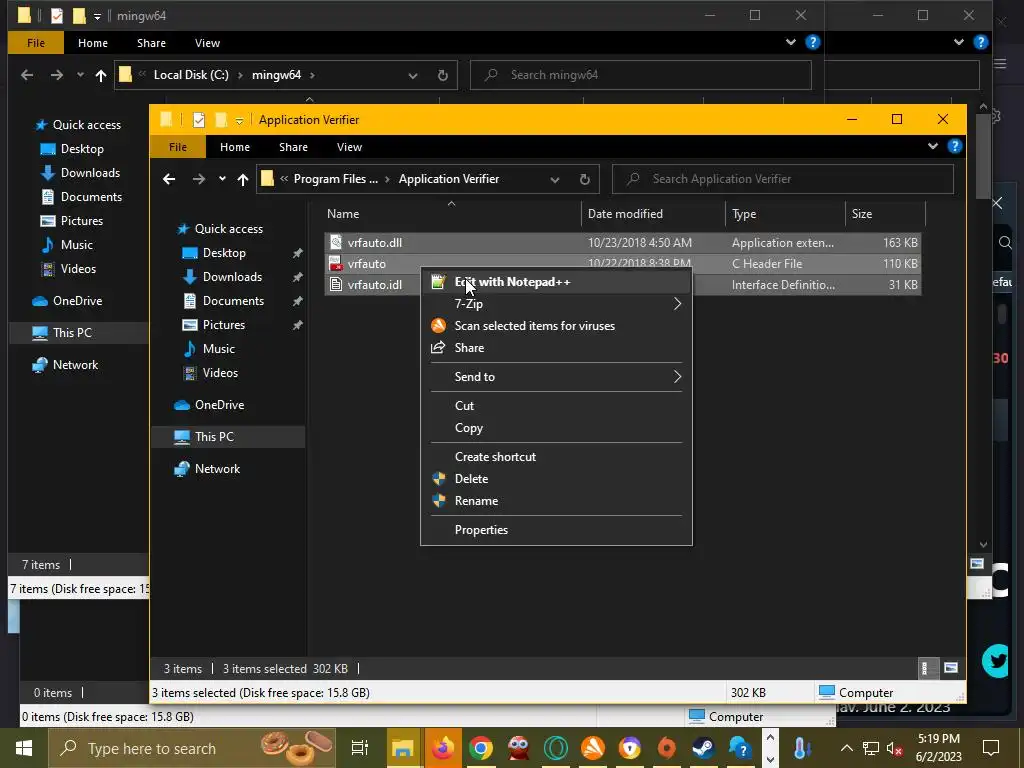Open Windows Start menu

click(x=24, y=748)
